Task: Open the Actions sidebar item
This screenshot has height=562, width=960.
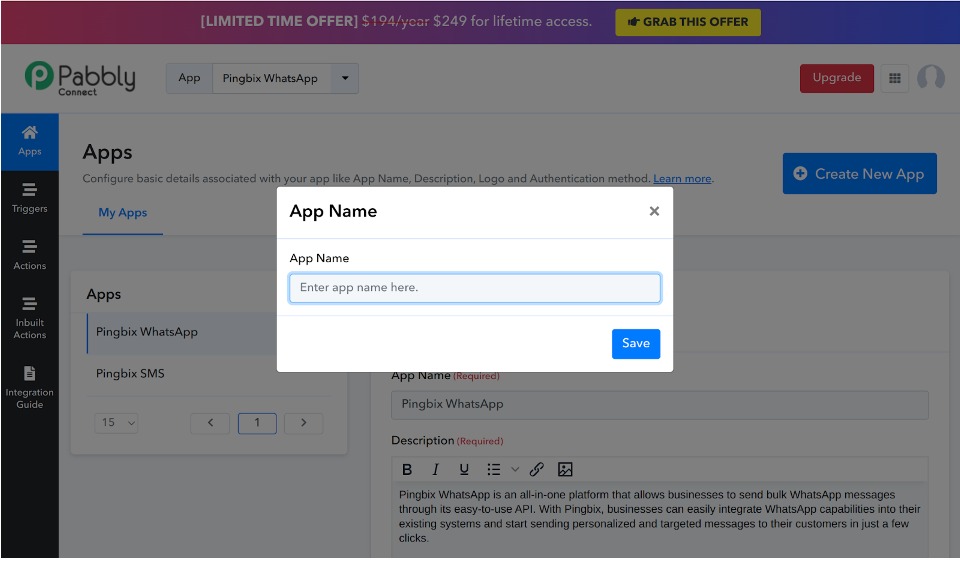Action: tap(29, 255)
